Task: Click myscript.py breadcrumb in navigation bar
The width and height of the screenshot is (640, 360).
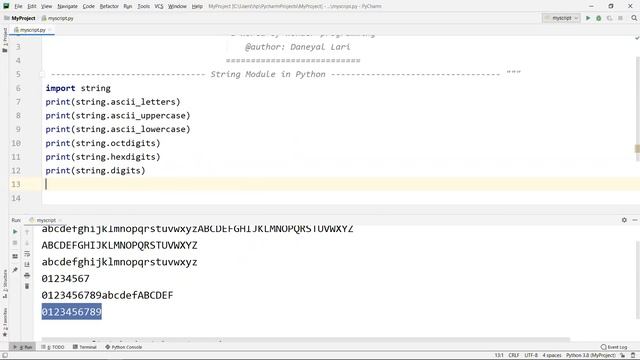Action: 58,18
